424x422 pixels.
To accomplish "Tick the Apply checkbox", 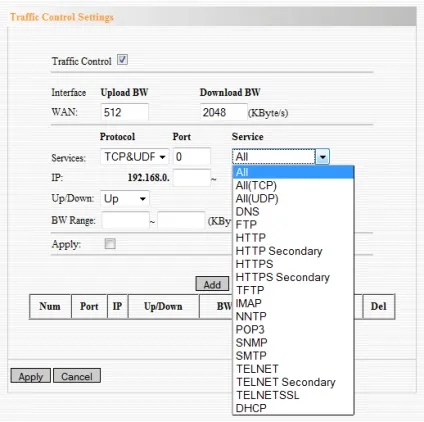I will point(110,244).
